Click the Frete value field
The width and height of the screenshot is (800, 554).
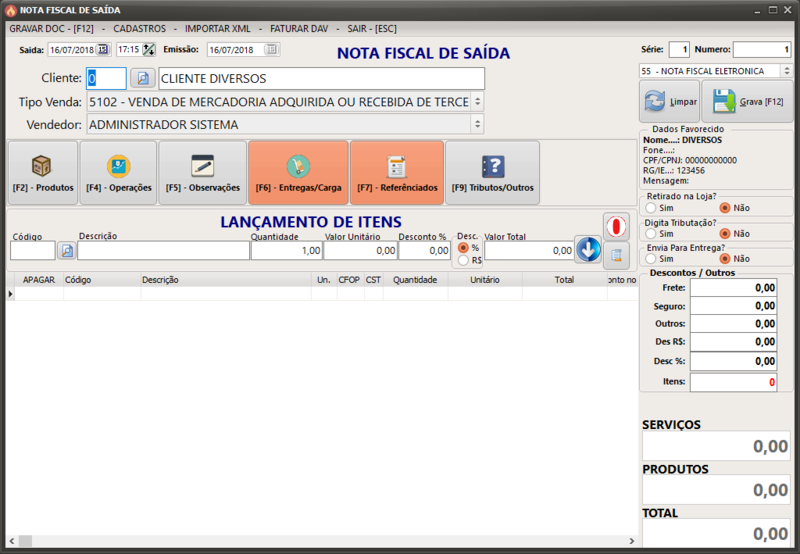(x=734, y=288)
